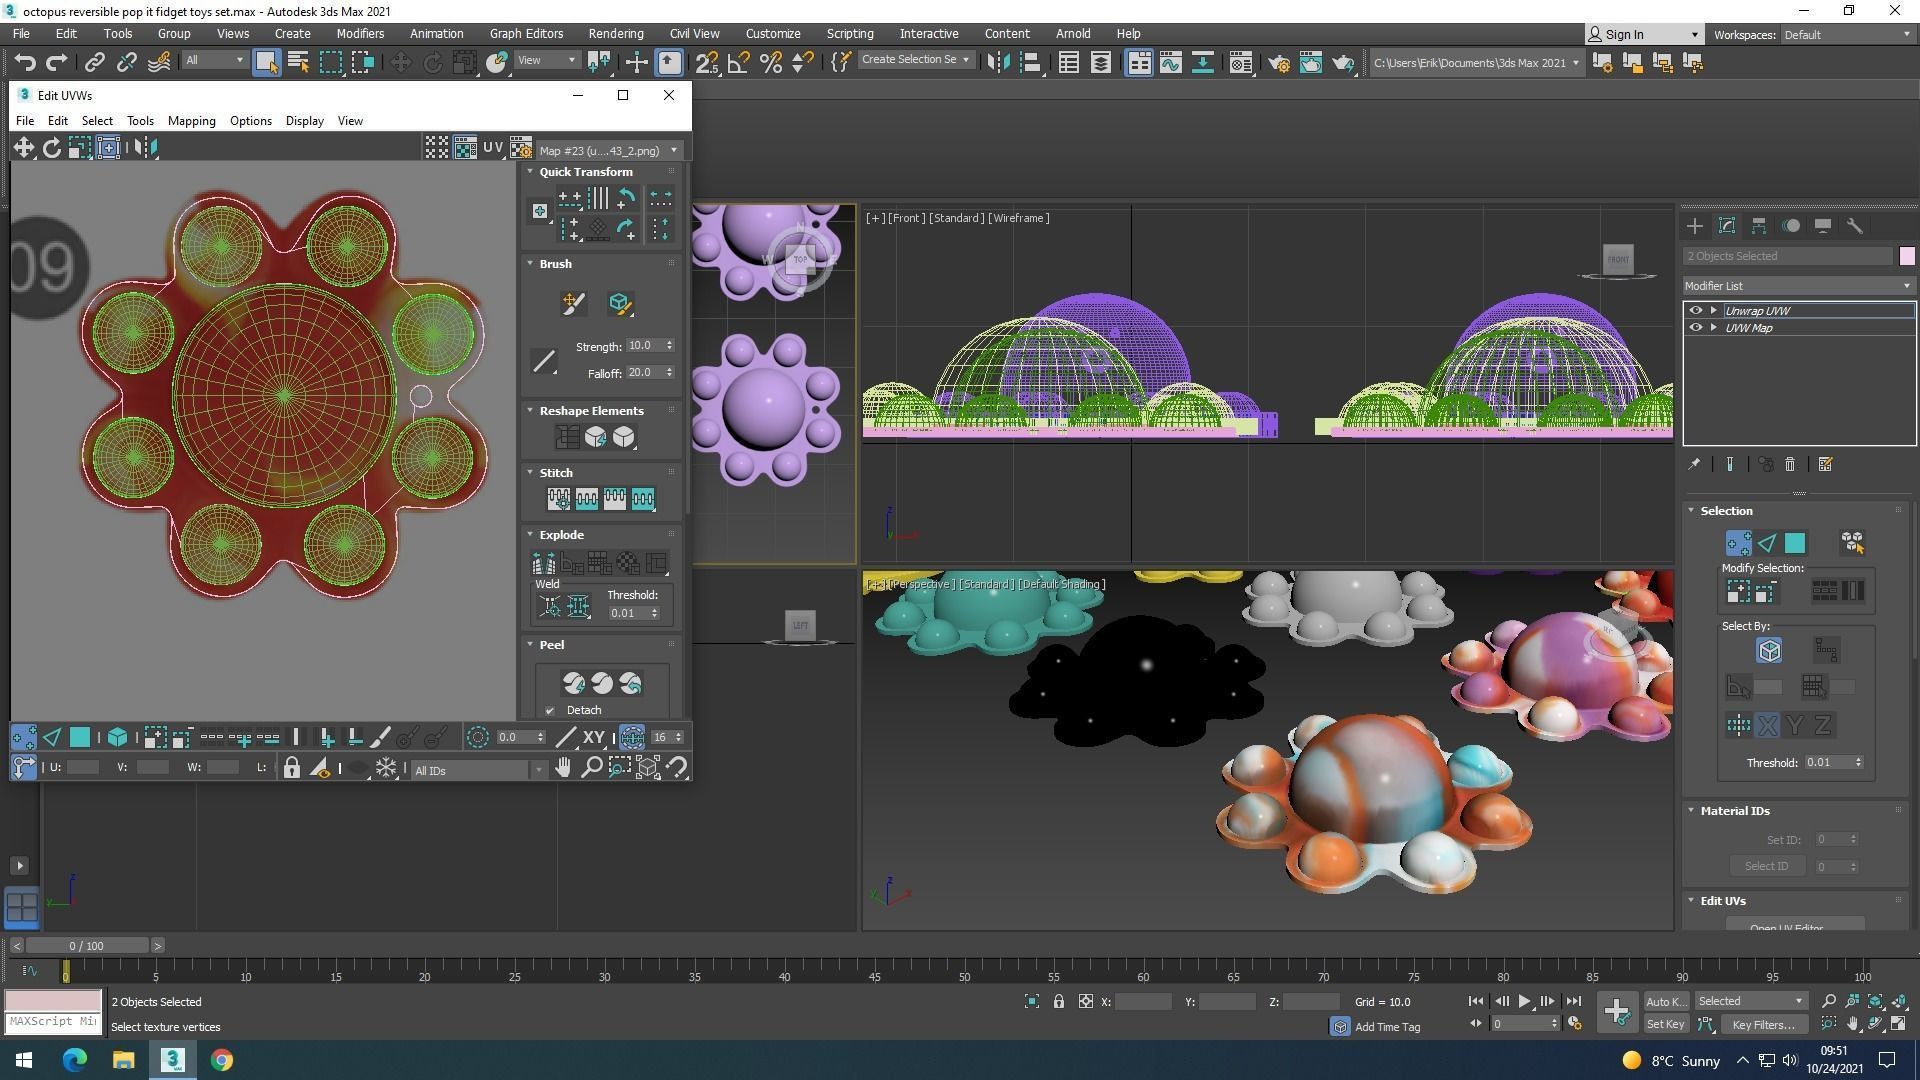Hide the Unwrap UVW modifier eye icon

point(1695,311)
